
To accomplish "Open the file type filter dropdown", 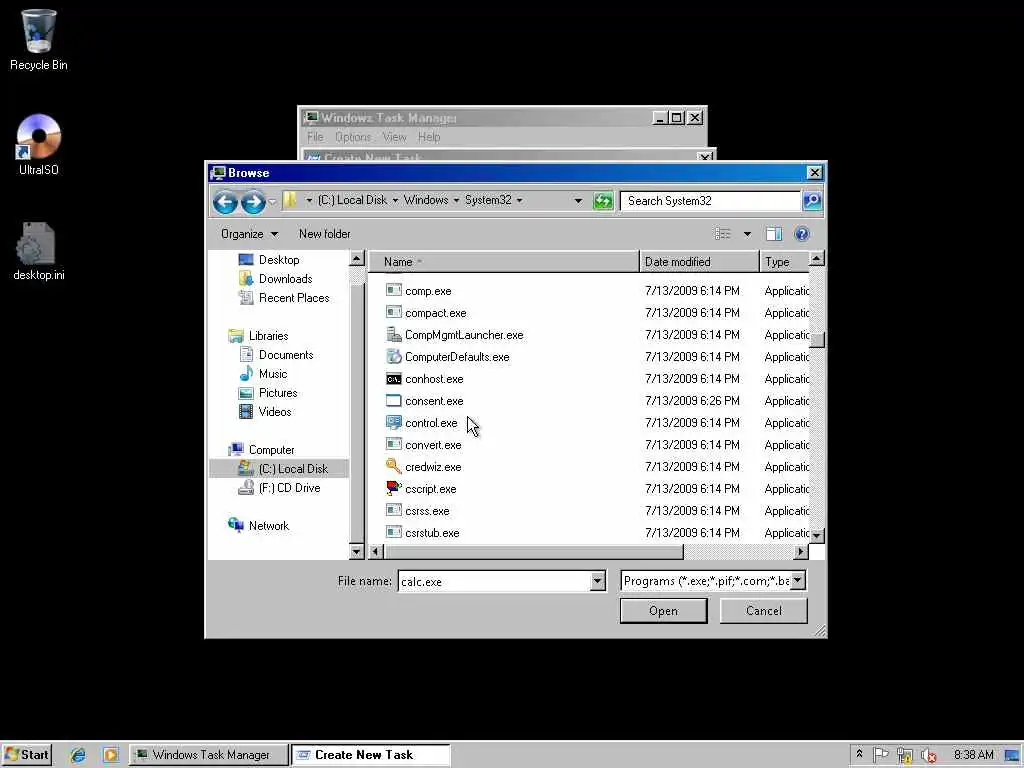I will tap(798, 580).
